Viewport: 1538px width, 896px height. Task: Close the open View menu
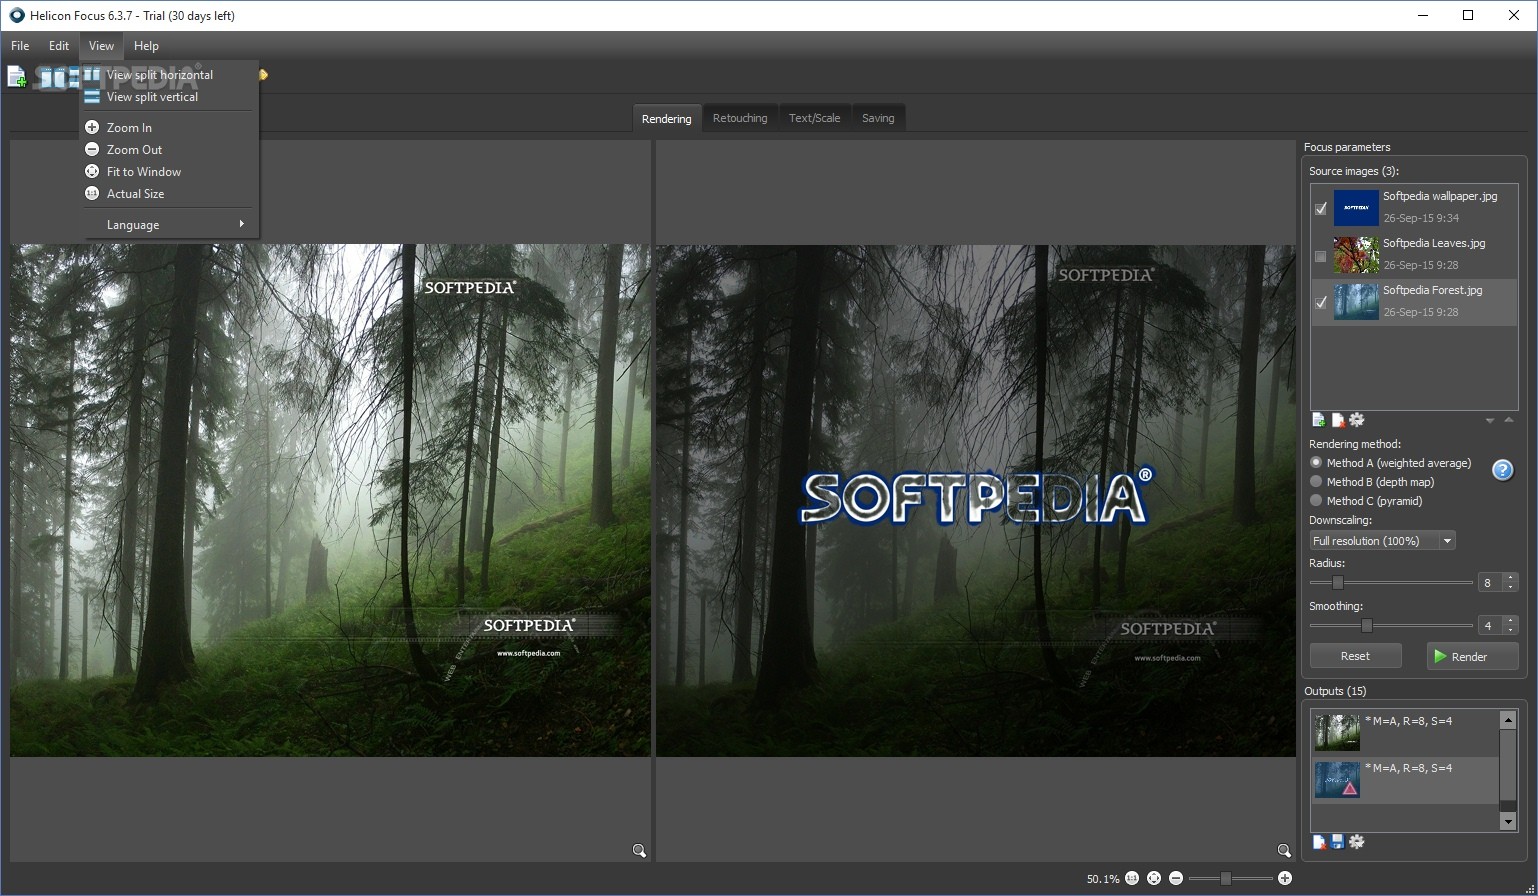101,46
